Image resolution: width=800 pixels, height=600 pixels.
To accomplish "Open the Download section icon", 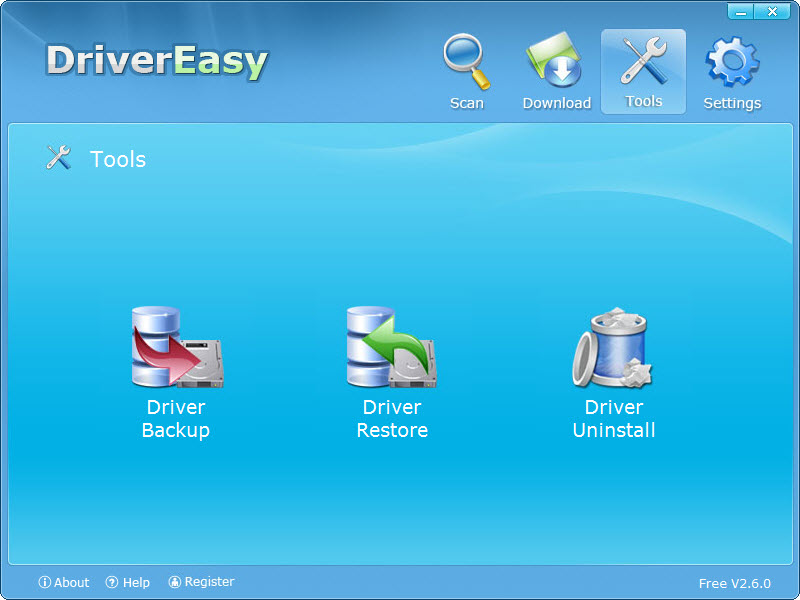I will pos(556,62).
